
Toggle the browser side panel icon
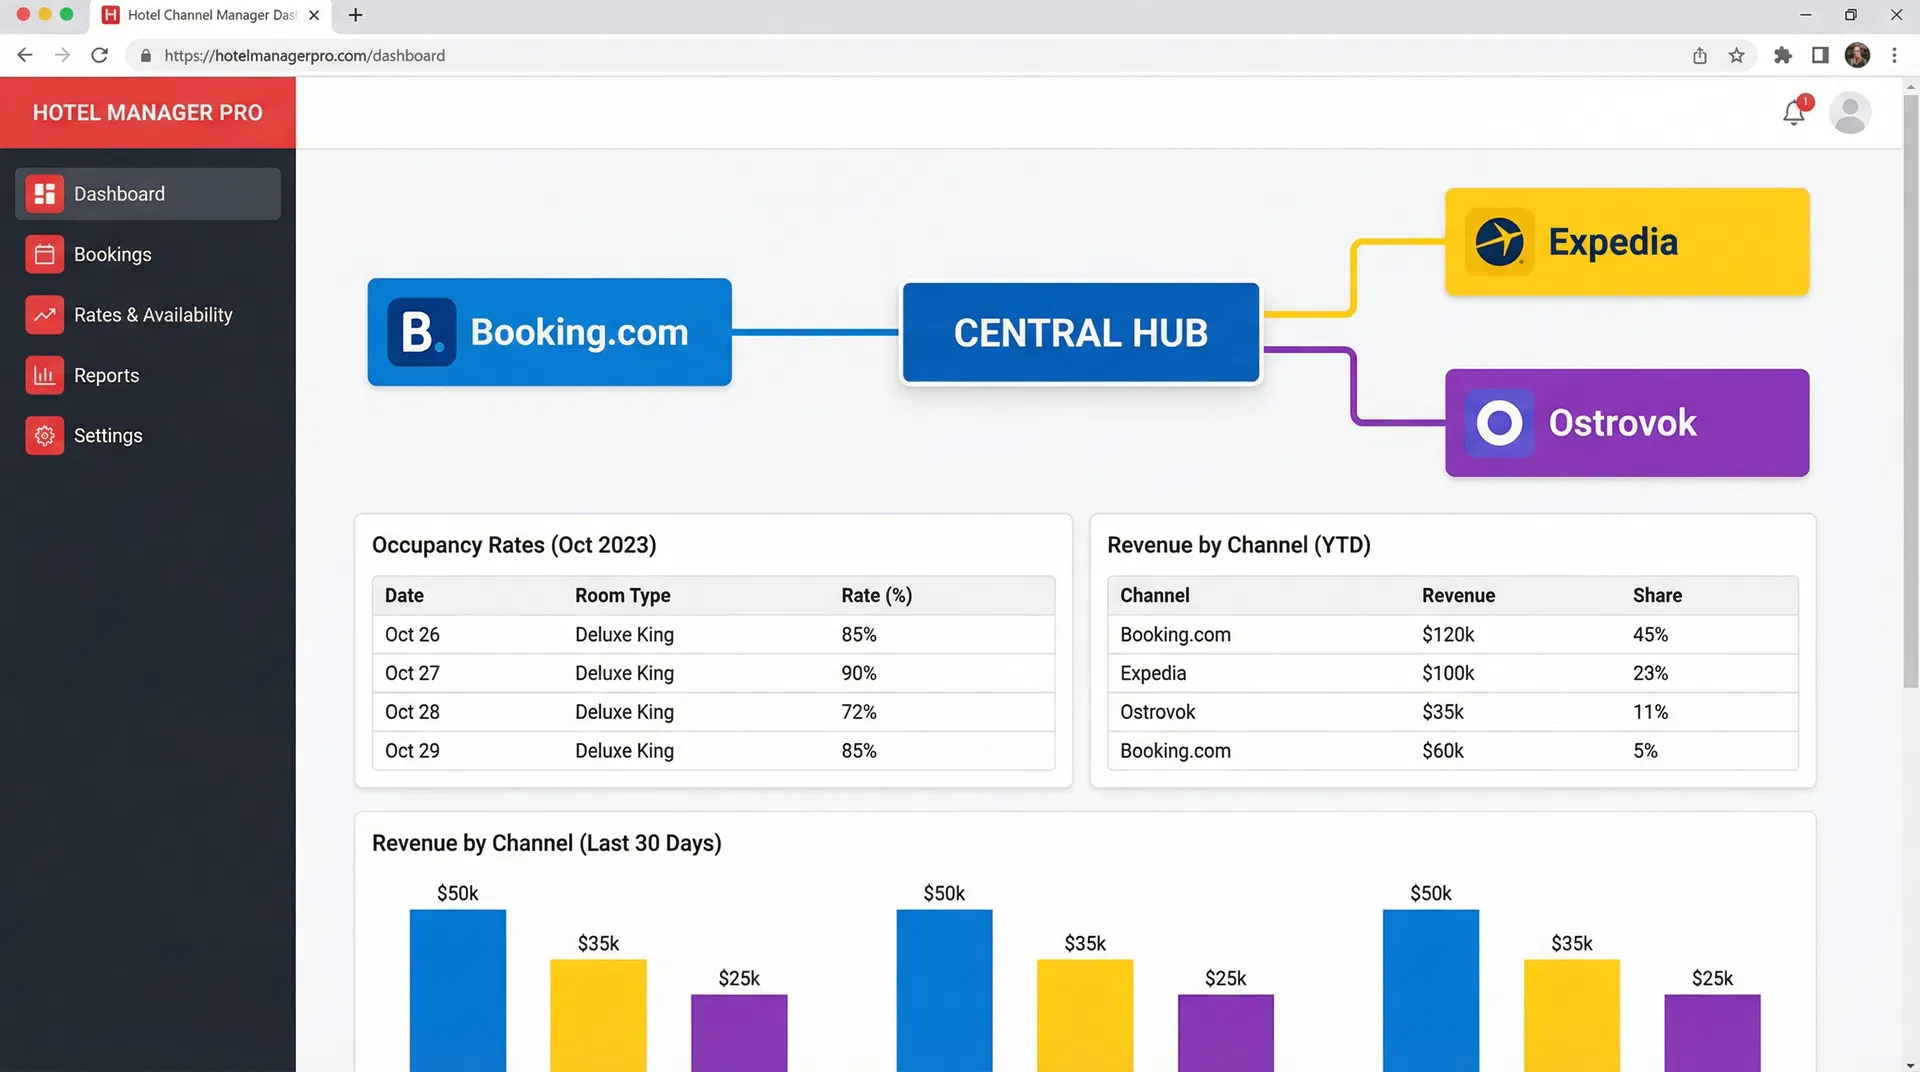coord(1820,56)
